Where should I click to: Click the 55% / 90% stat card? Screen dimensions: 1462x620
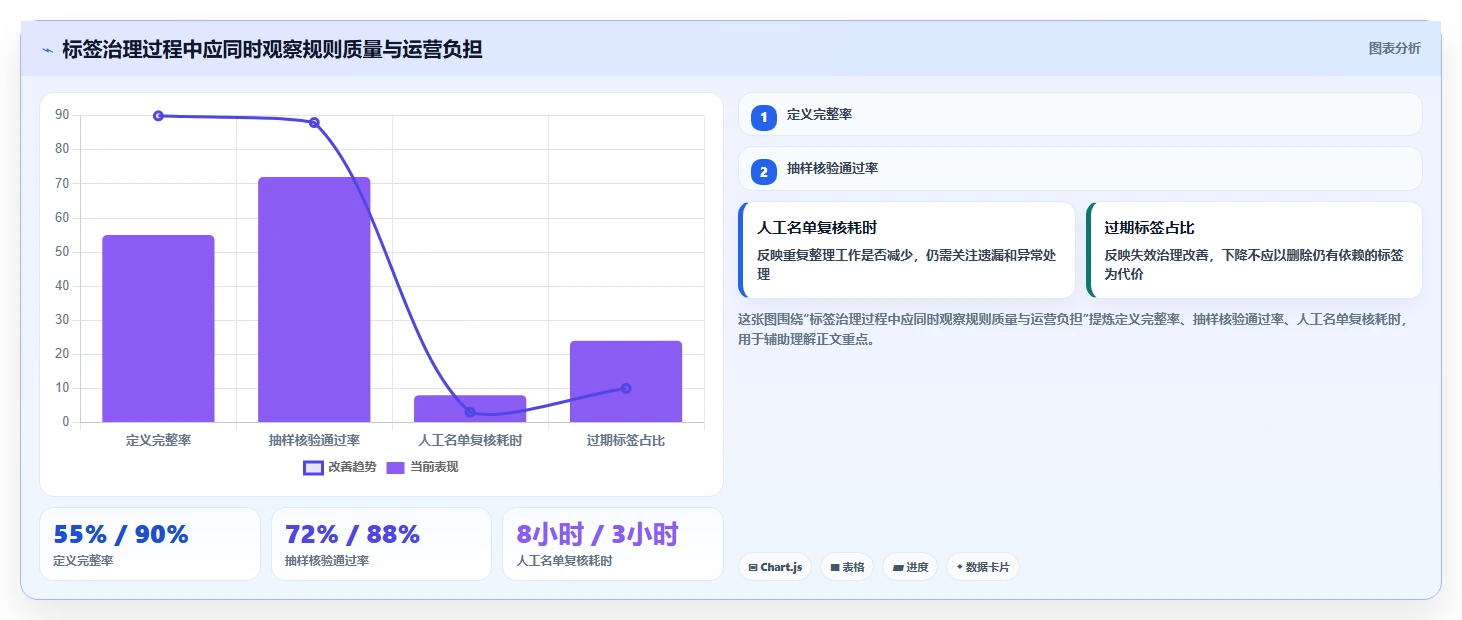click(x=150, y=544)
